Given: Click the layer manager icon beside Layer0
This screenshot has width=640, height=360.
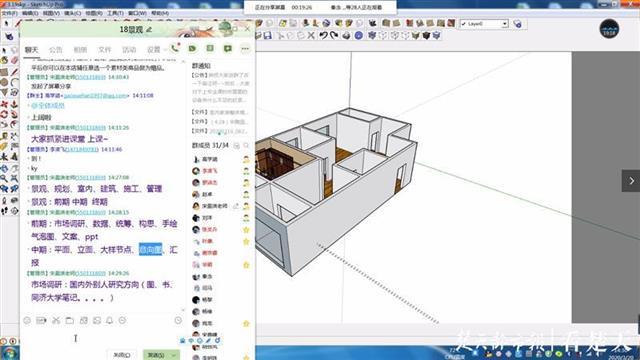Looking at the screenshot, I should tap(518, 24).
